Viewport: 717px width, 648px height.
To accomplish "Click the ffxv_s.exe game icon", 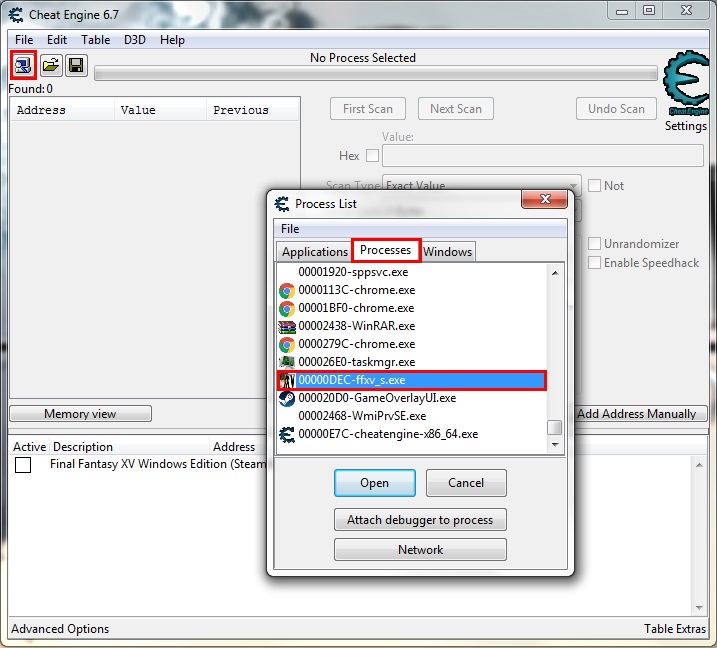I will pos(287,380).
